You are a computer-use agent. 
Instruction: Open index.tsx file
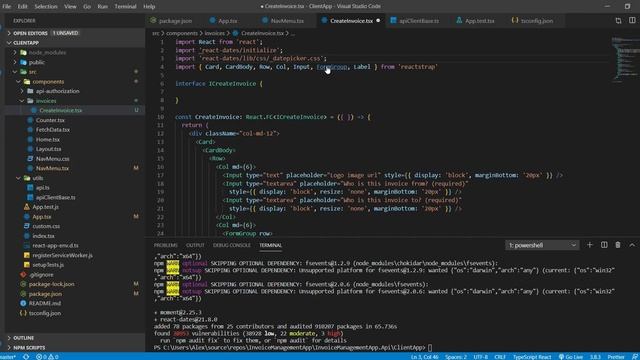[x=43, y=236]
